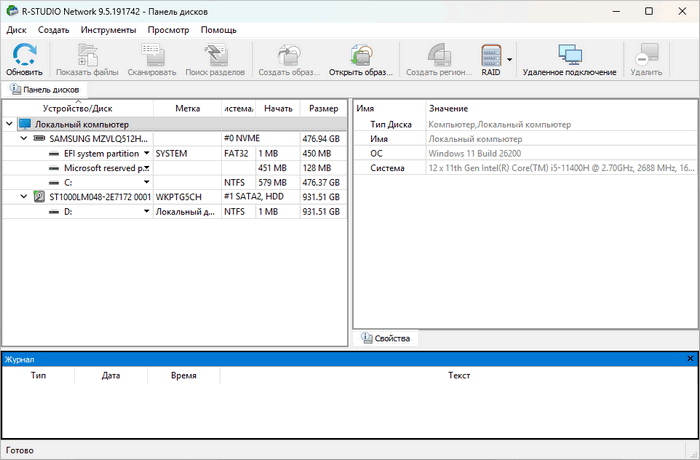Open Удаленное подключение remote connection
The width and height of the screenshot is (700, 460).
coord(569,55)
